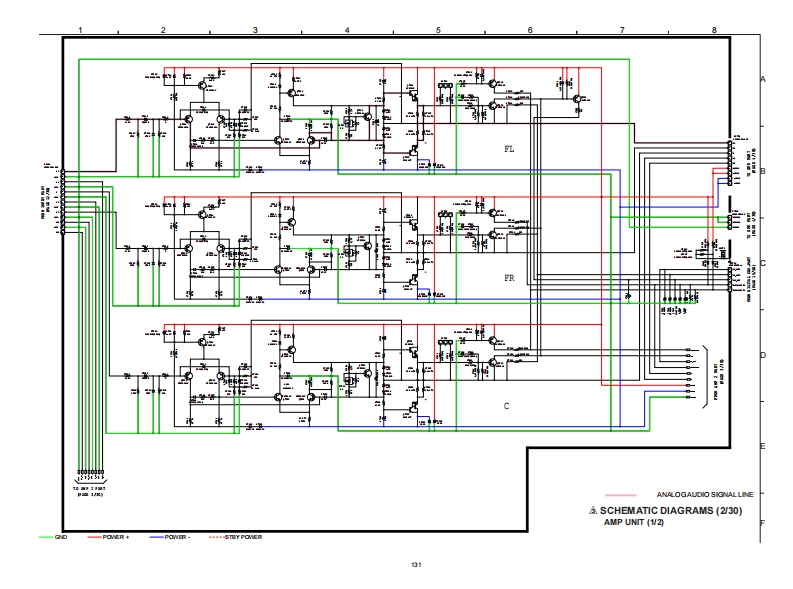
Task: Click column marker 4 on top ruler
Action: (347, 31)
